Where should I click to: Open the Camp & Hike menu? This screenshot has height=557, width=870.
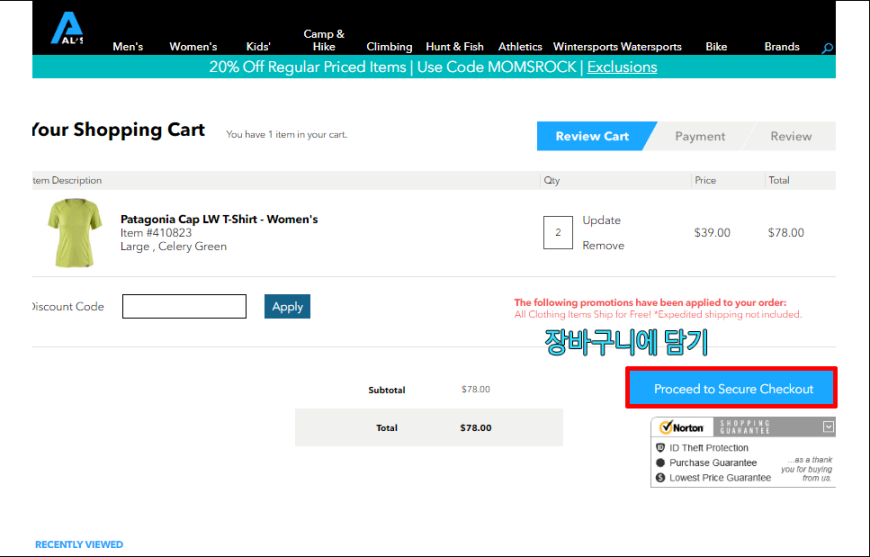tap(324, 40)
